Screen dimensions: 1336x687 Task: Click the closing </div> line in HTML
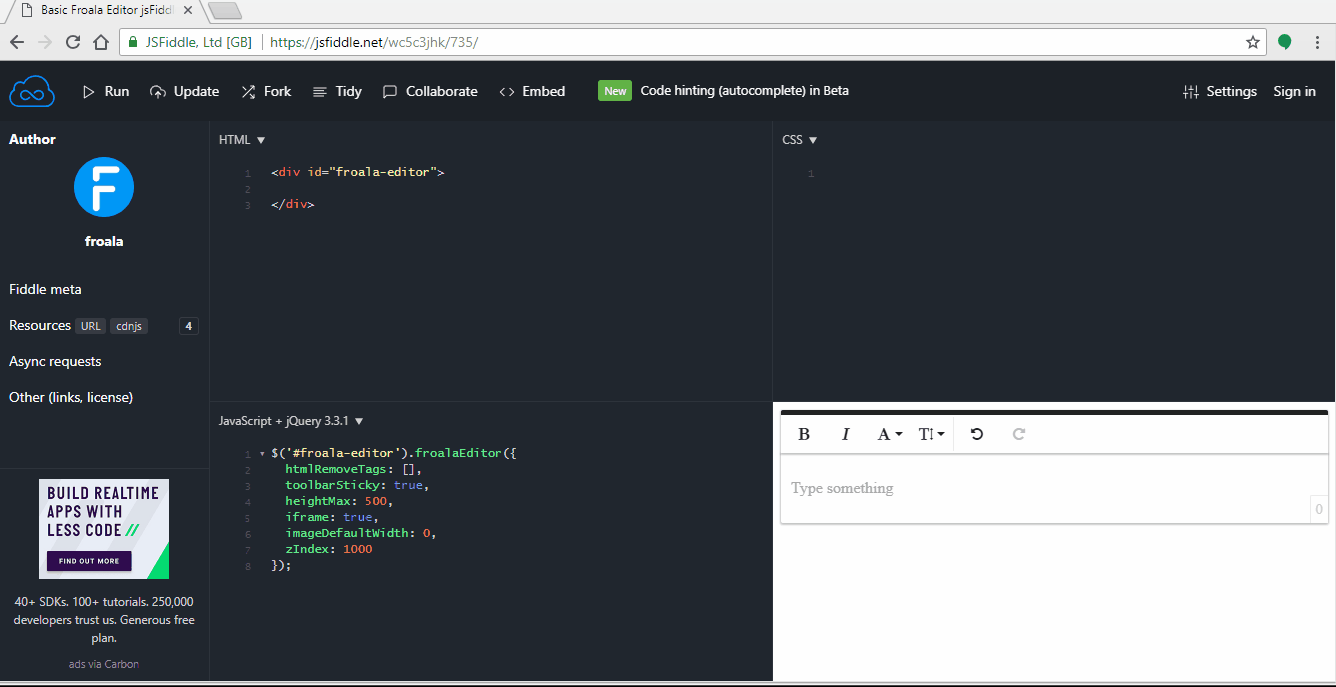tap(292, 204)
